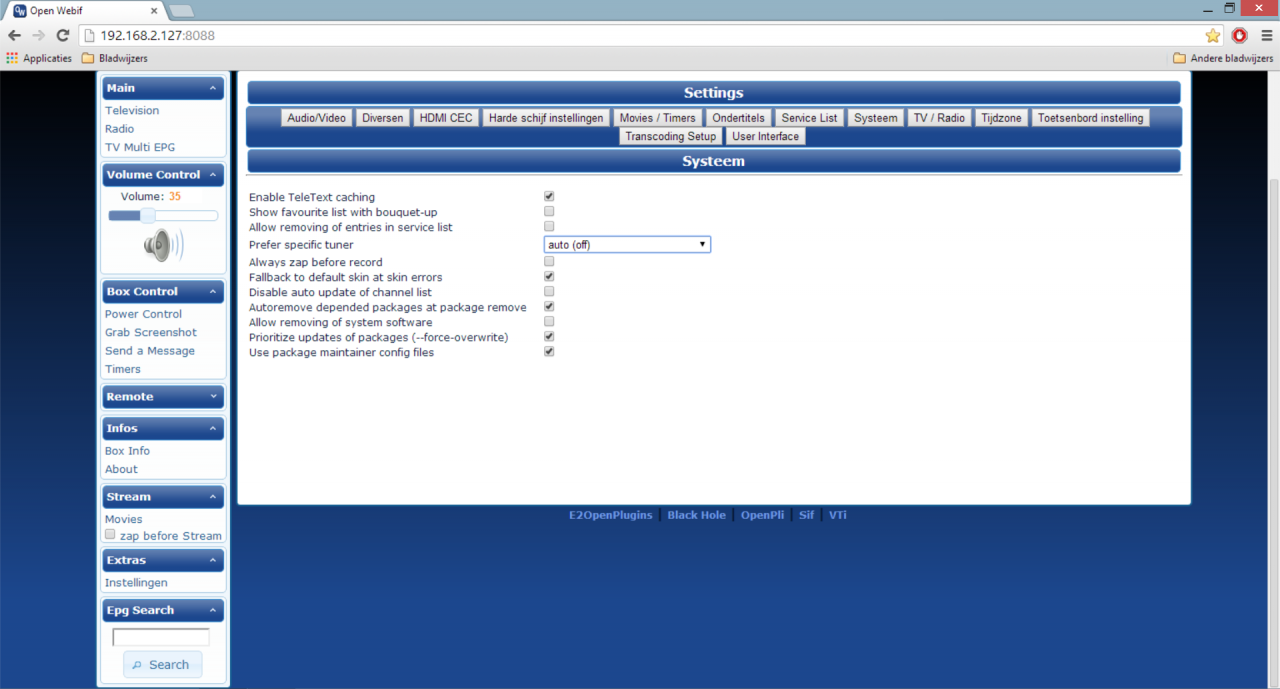Image resolution: width=1280 pixels, height=689 pixels.
Task: Open Andere bladwijzers folder
Action: coord(1224,58)
